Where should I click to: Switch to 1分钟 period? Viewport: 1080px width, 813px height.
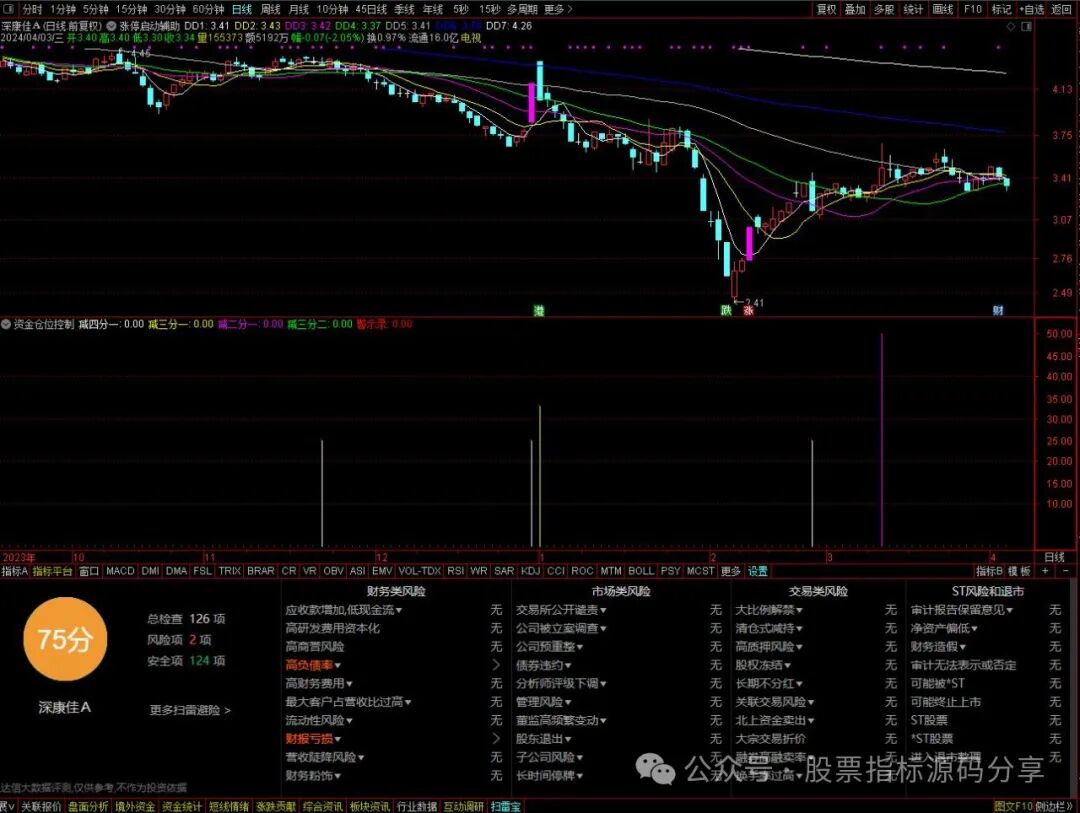[63, 9]
